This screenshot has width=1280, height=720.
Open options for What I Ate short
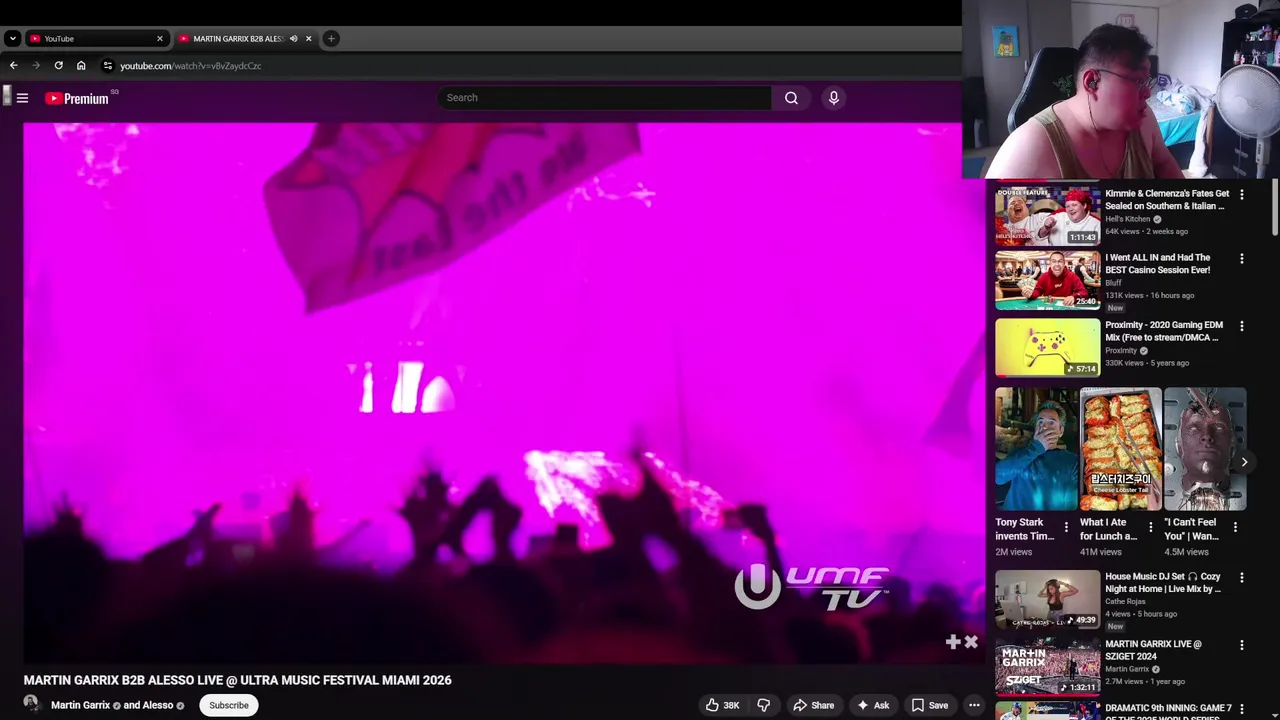[1150, 527]
